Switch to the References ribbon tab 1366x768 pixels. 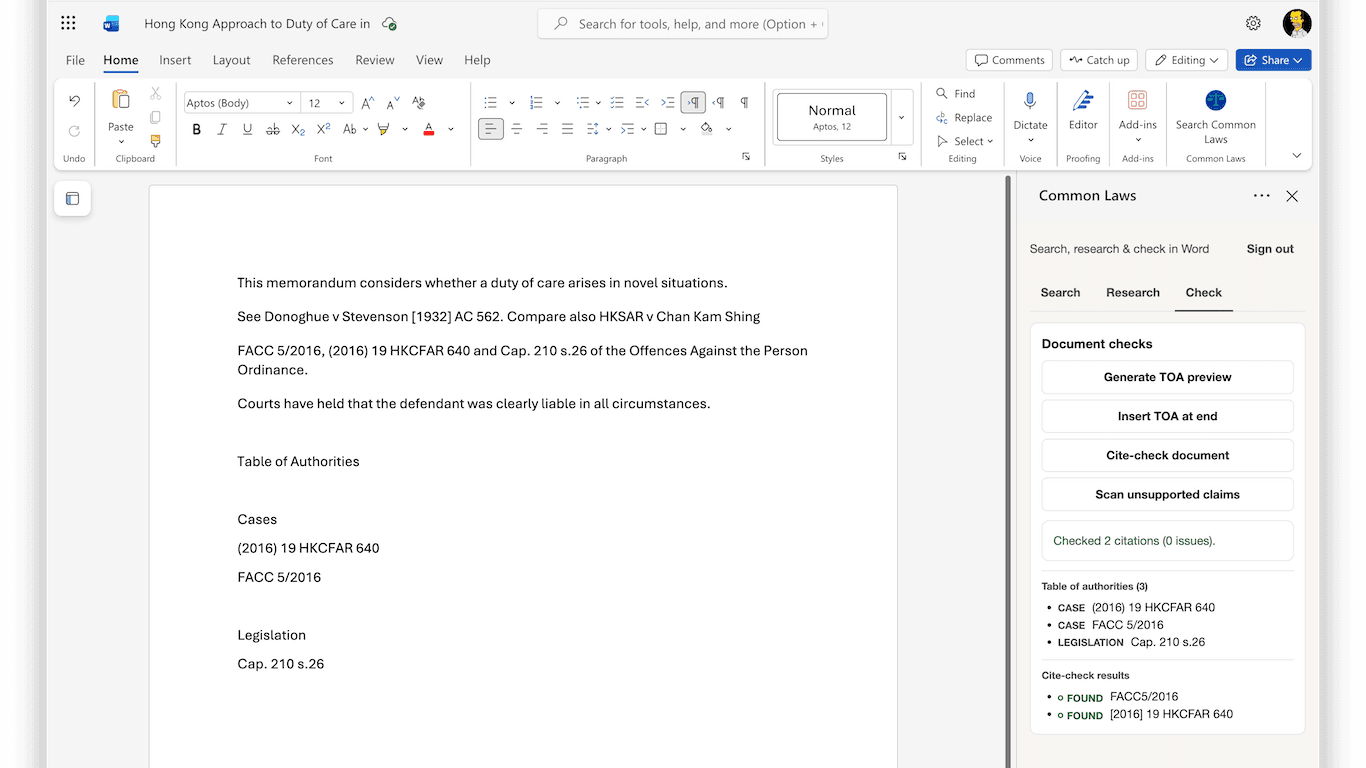(x=303, y=60)
